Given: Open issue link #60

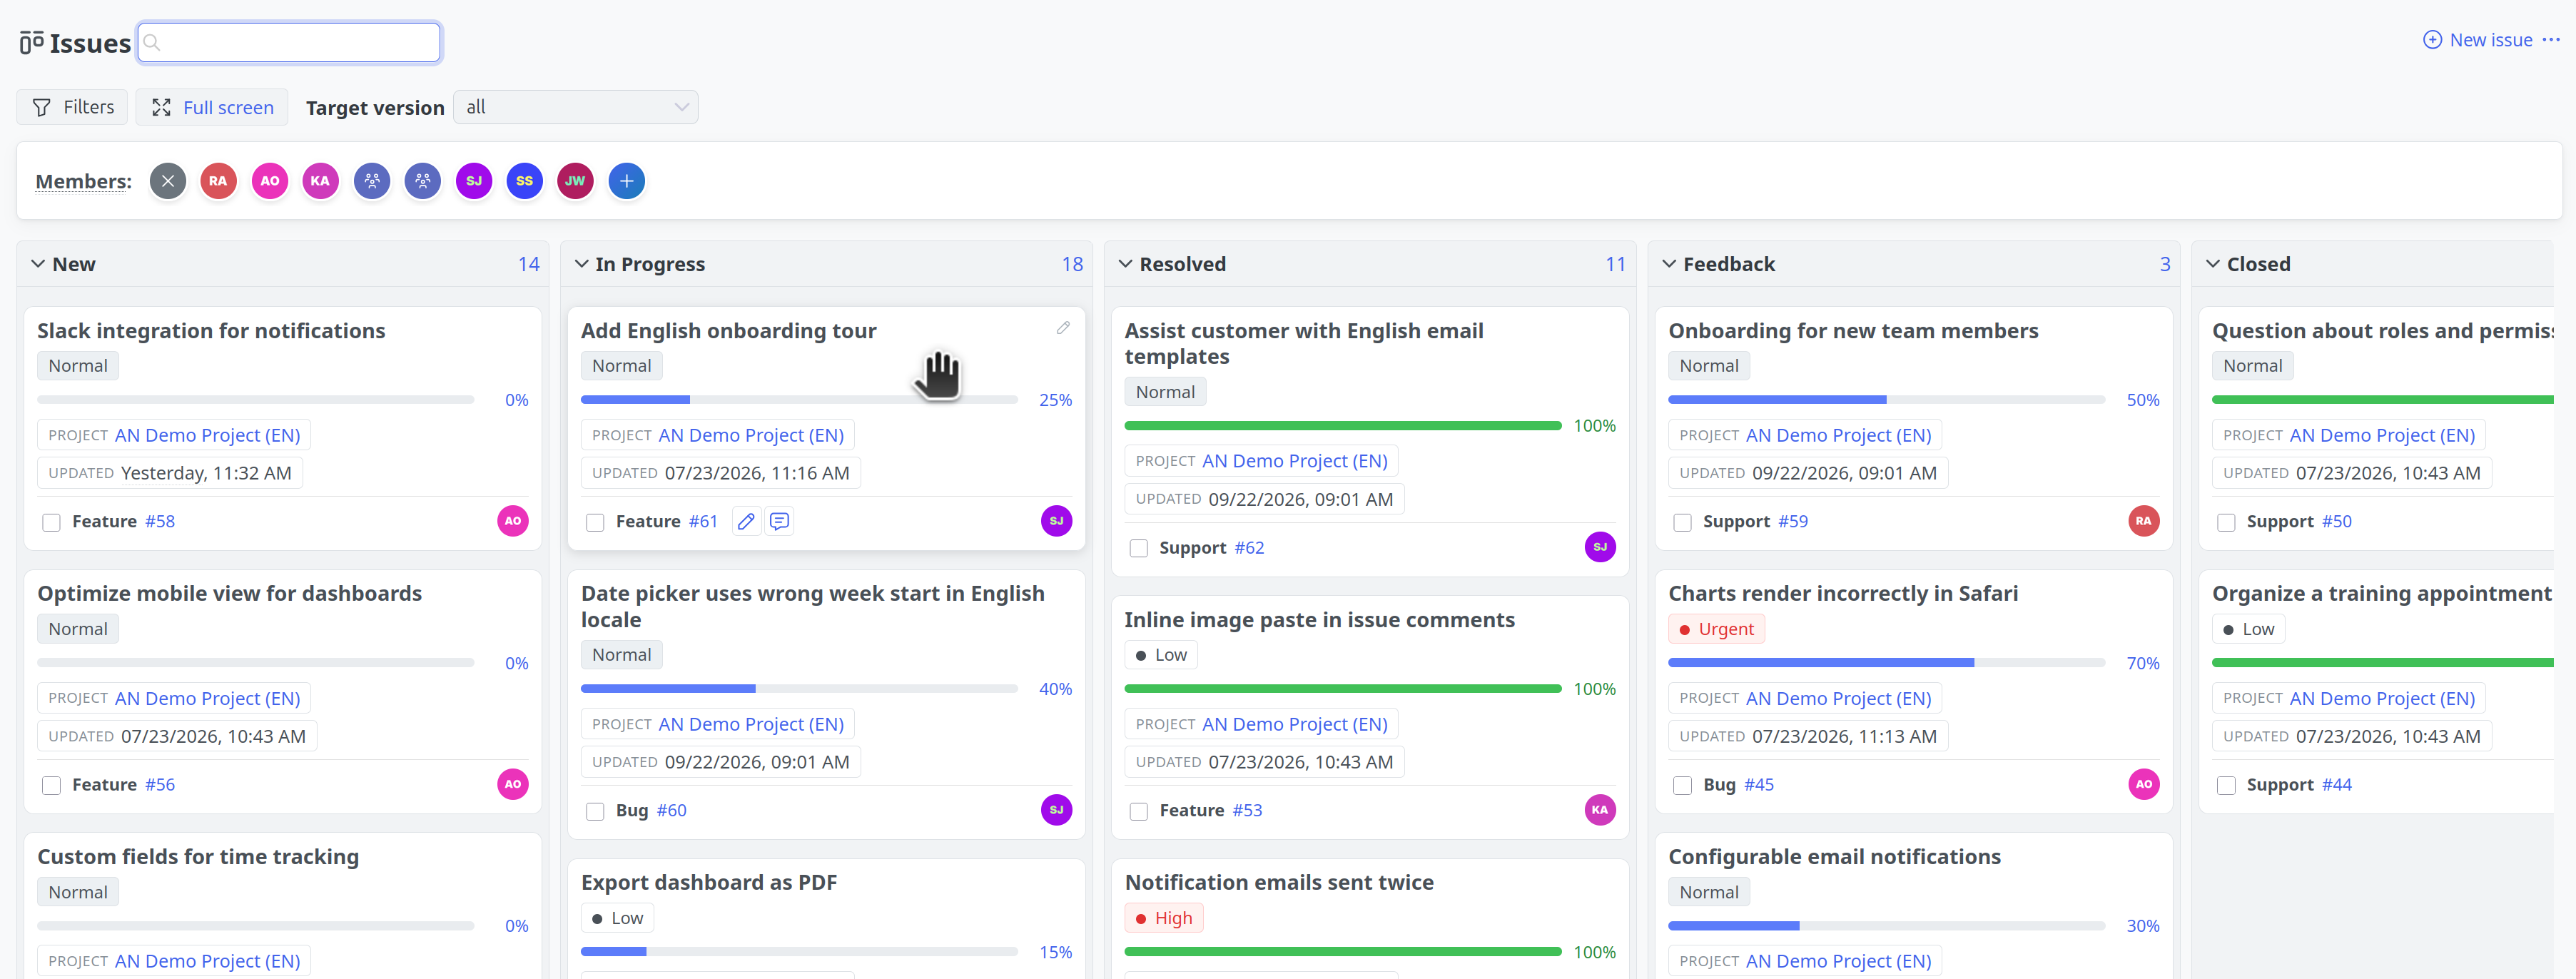Looking at the screenshot, I should [x=671, y=810].
